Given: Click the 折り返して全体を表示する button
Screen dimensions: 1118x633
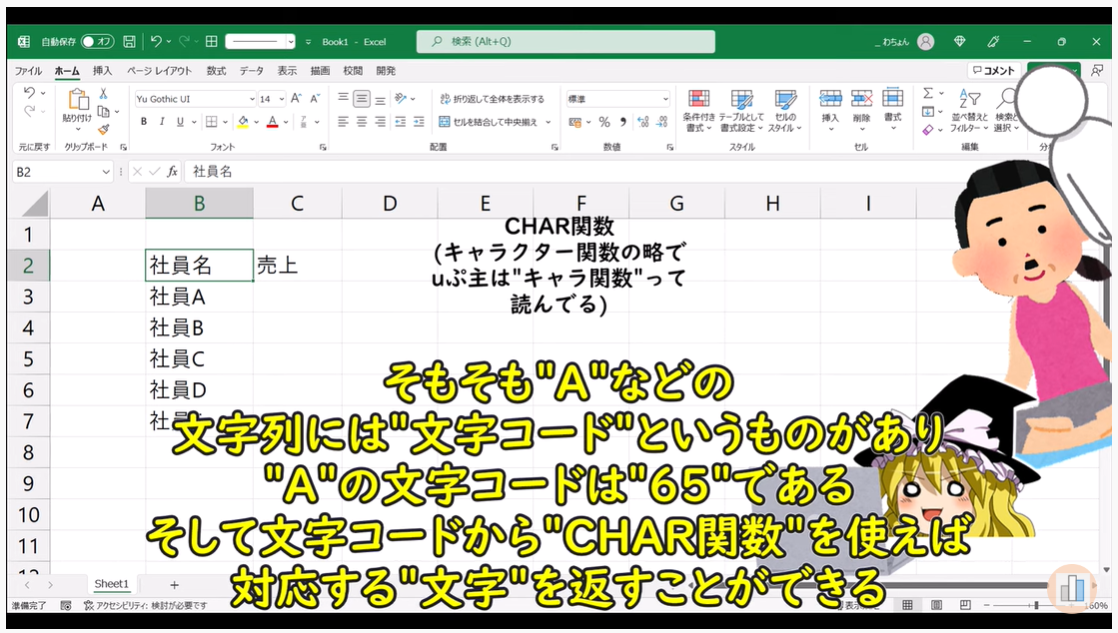Looking at the screenshot, I should tap(492, 99).
